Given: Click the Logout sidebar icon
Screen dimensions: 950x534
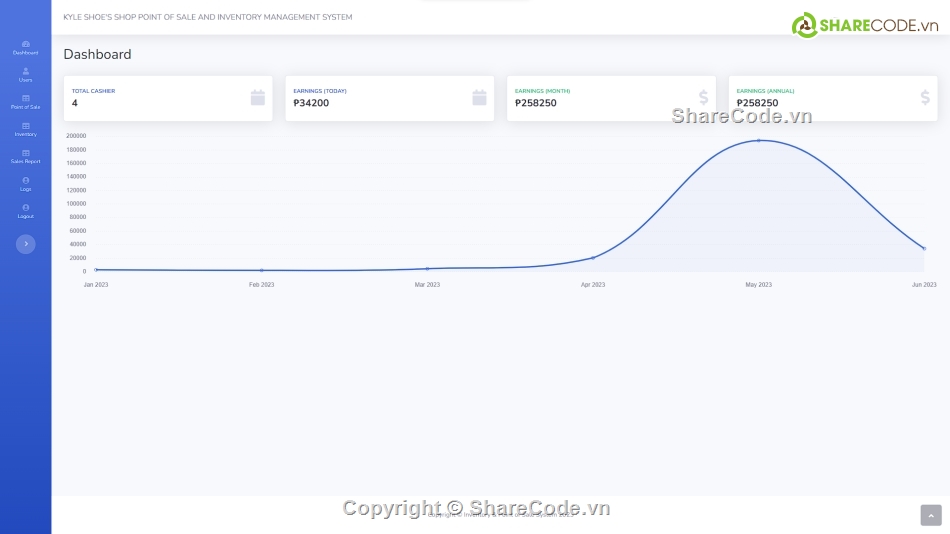Looking at the screenshot, I should coord(25,207).
